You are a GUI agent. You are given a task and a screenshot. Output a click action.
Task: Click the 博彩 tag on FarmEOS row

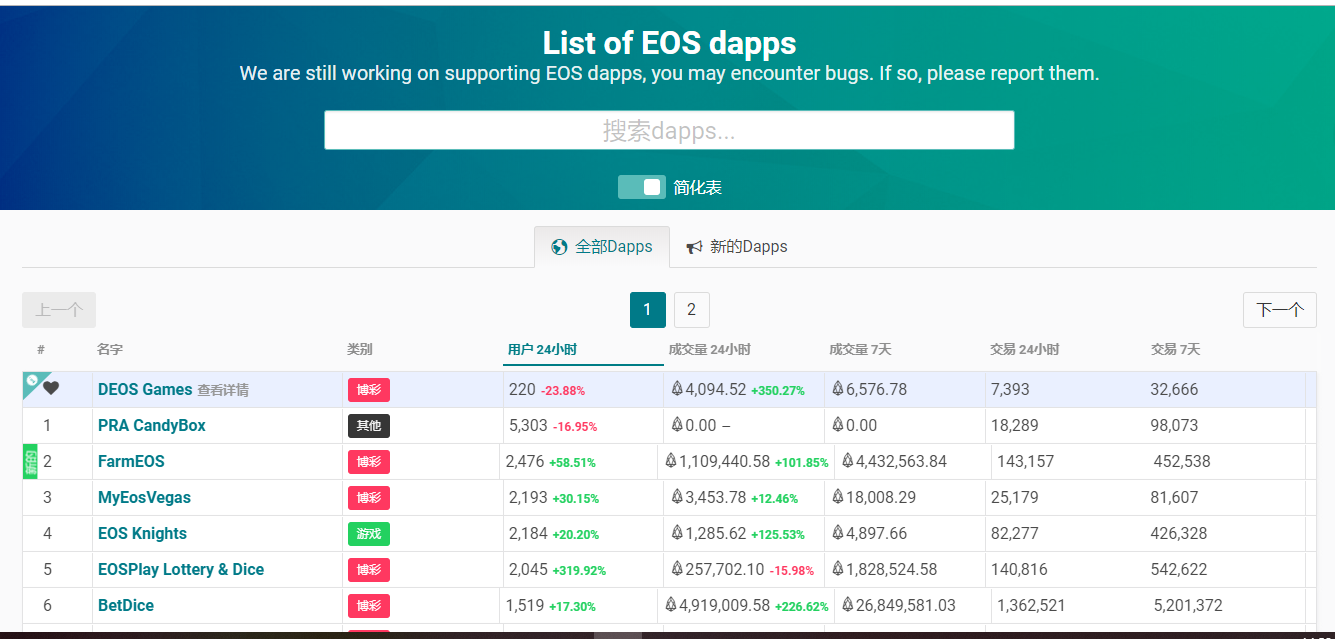tap(369, 462)
